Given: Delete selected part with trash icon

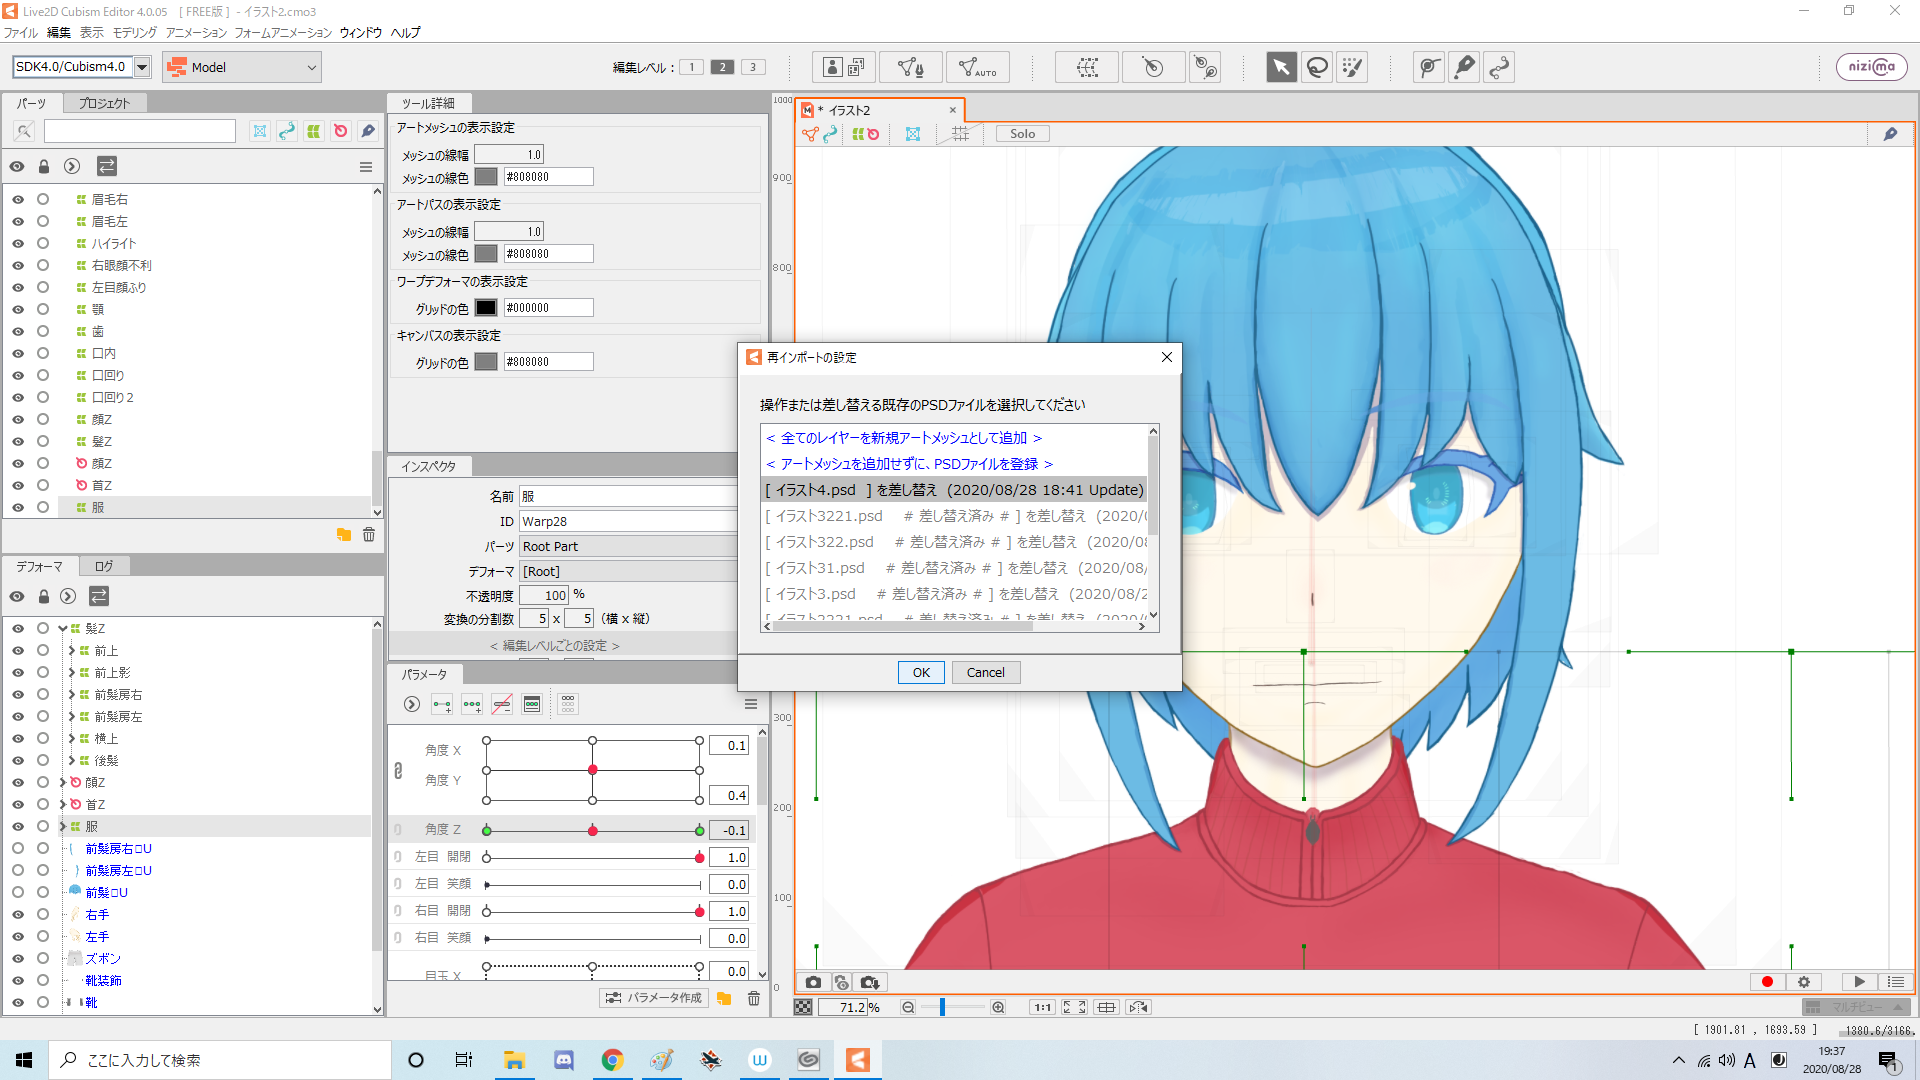Looking at the screenshot, I should pos(369,535).
